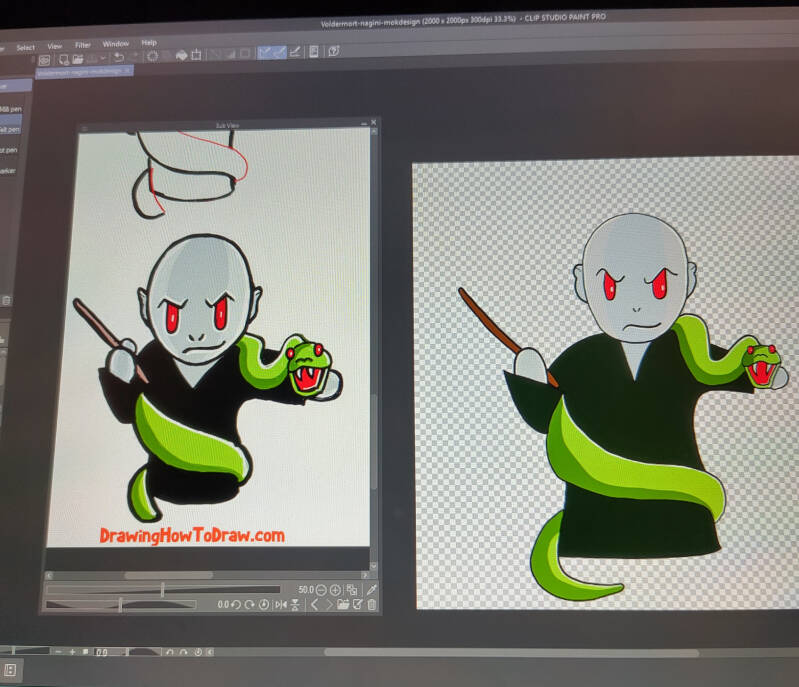Click the Clear (dotted circle) icon
Screen dimensions: 799x687
point(152,56)
